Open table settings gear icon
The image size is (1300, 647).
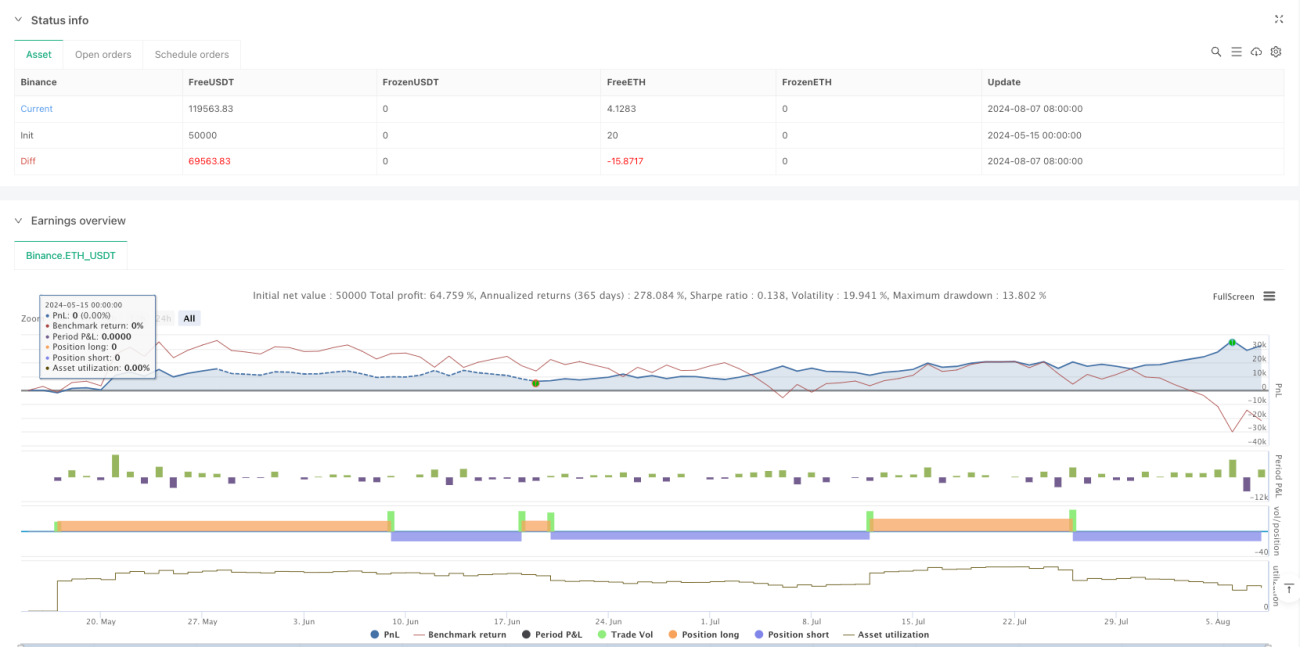1276,52
